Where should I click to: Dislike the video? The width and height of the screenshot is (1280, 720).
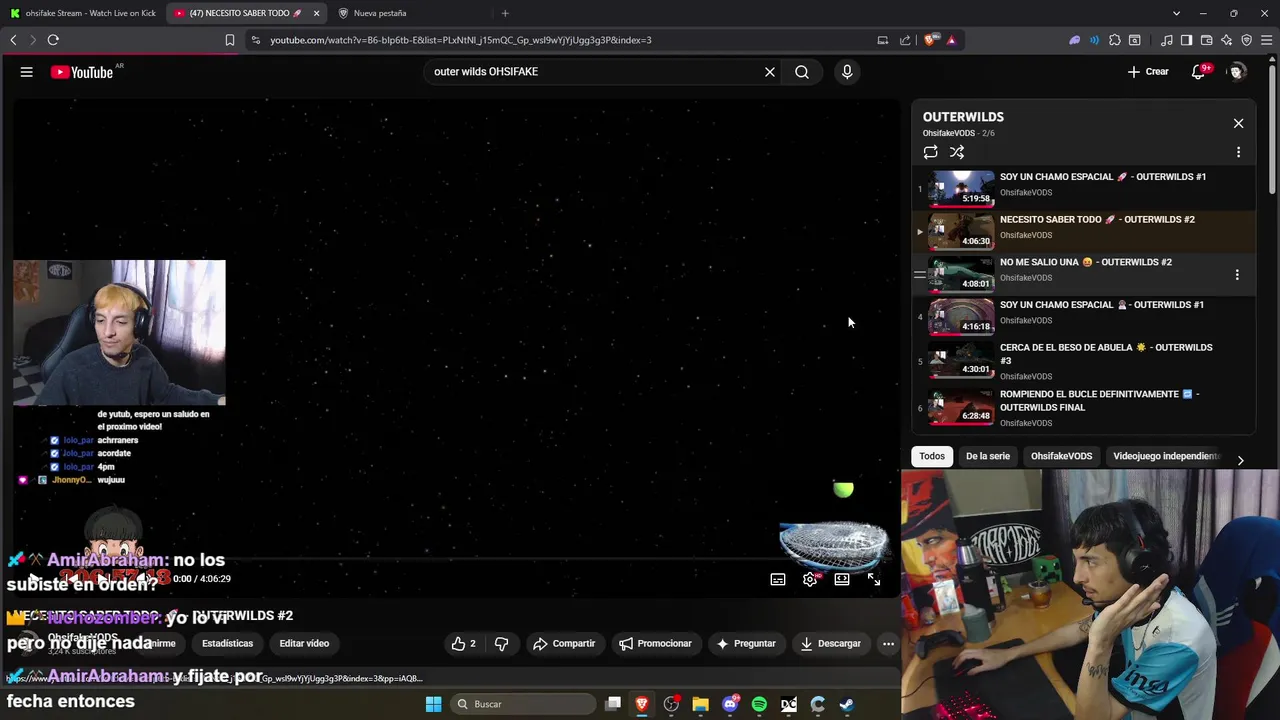[x=502, y=644]
